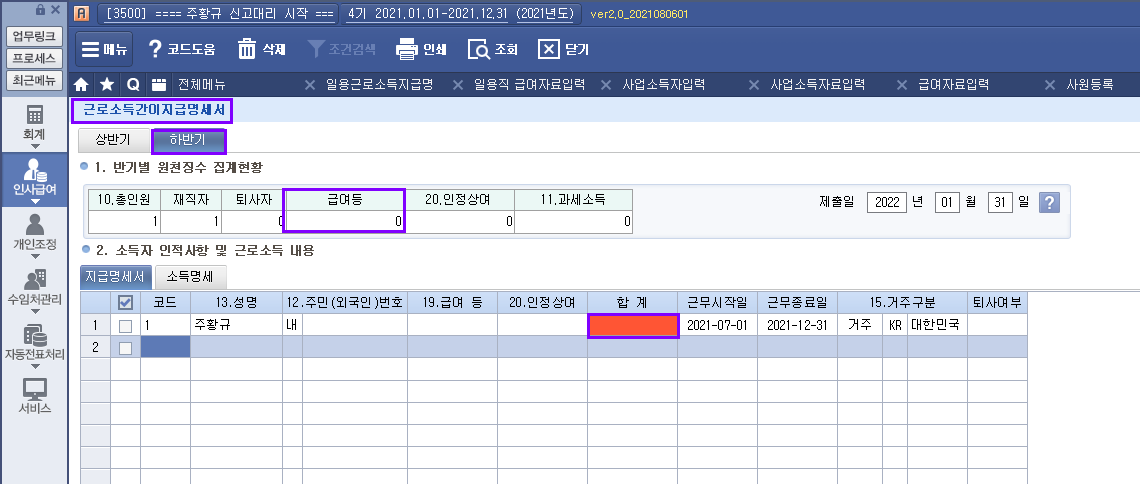Switch to the 하반기 tab
This screenshot has height=484, width=1140.
(188, 140)
